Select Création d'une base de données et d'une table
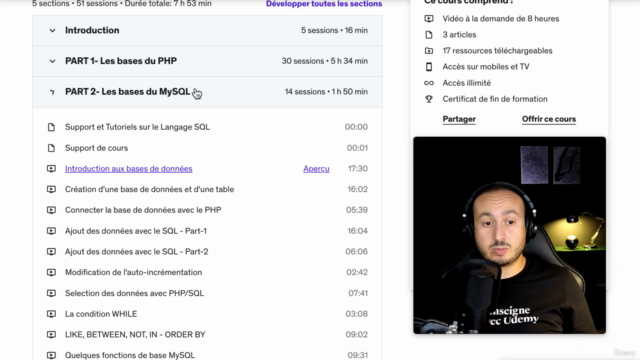 (x=149, y=189)
